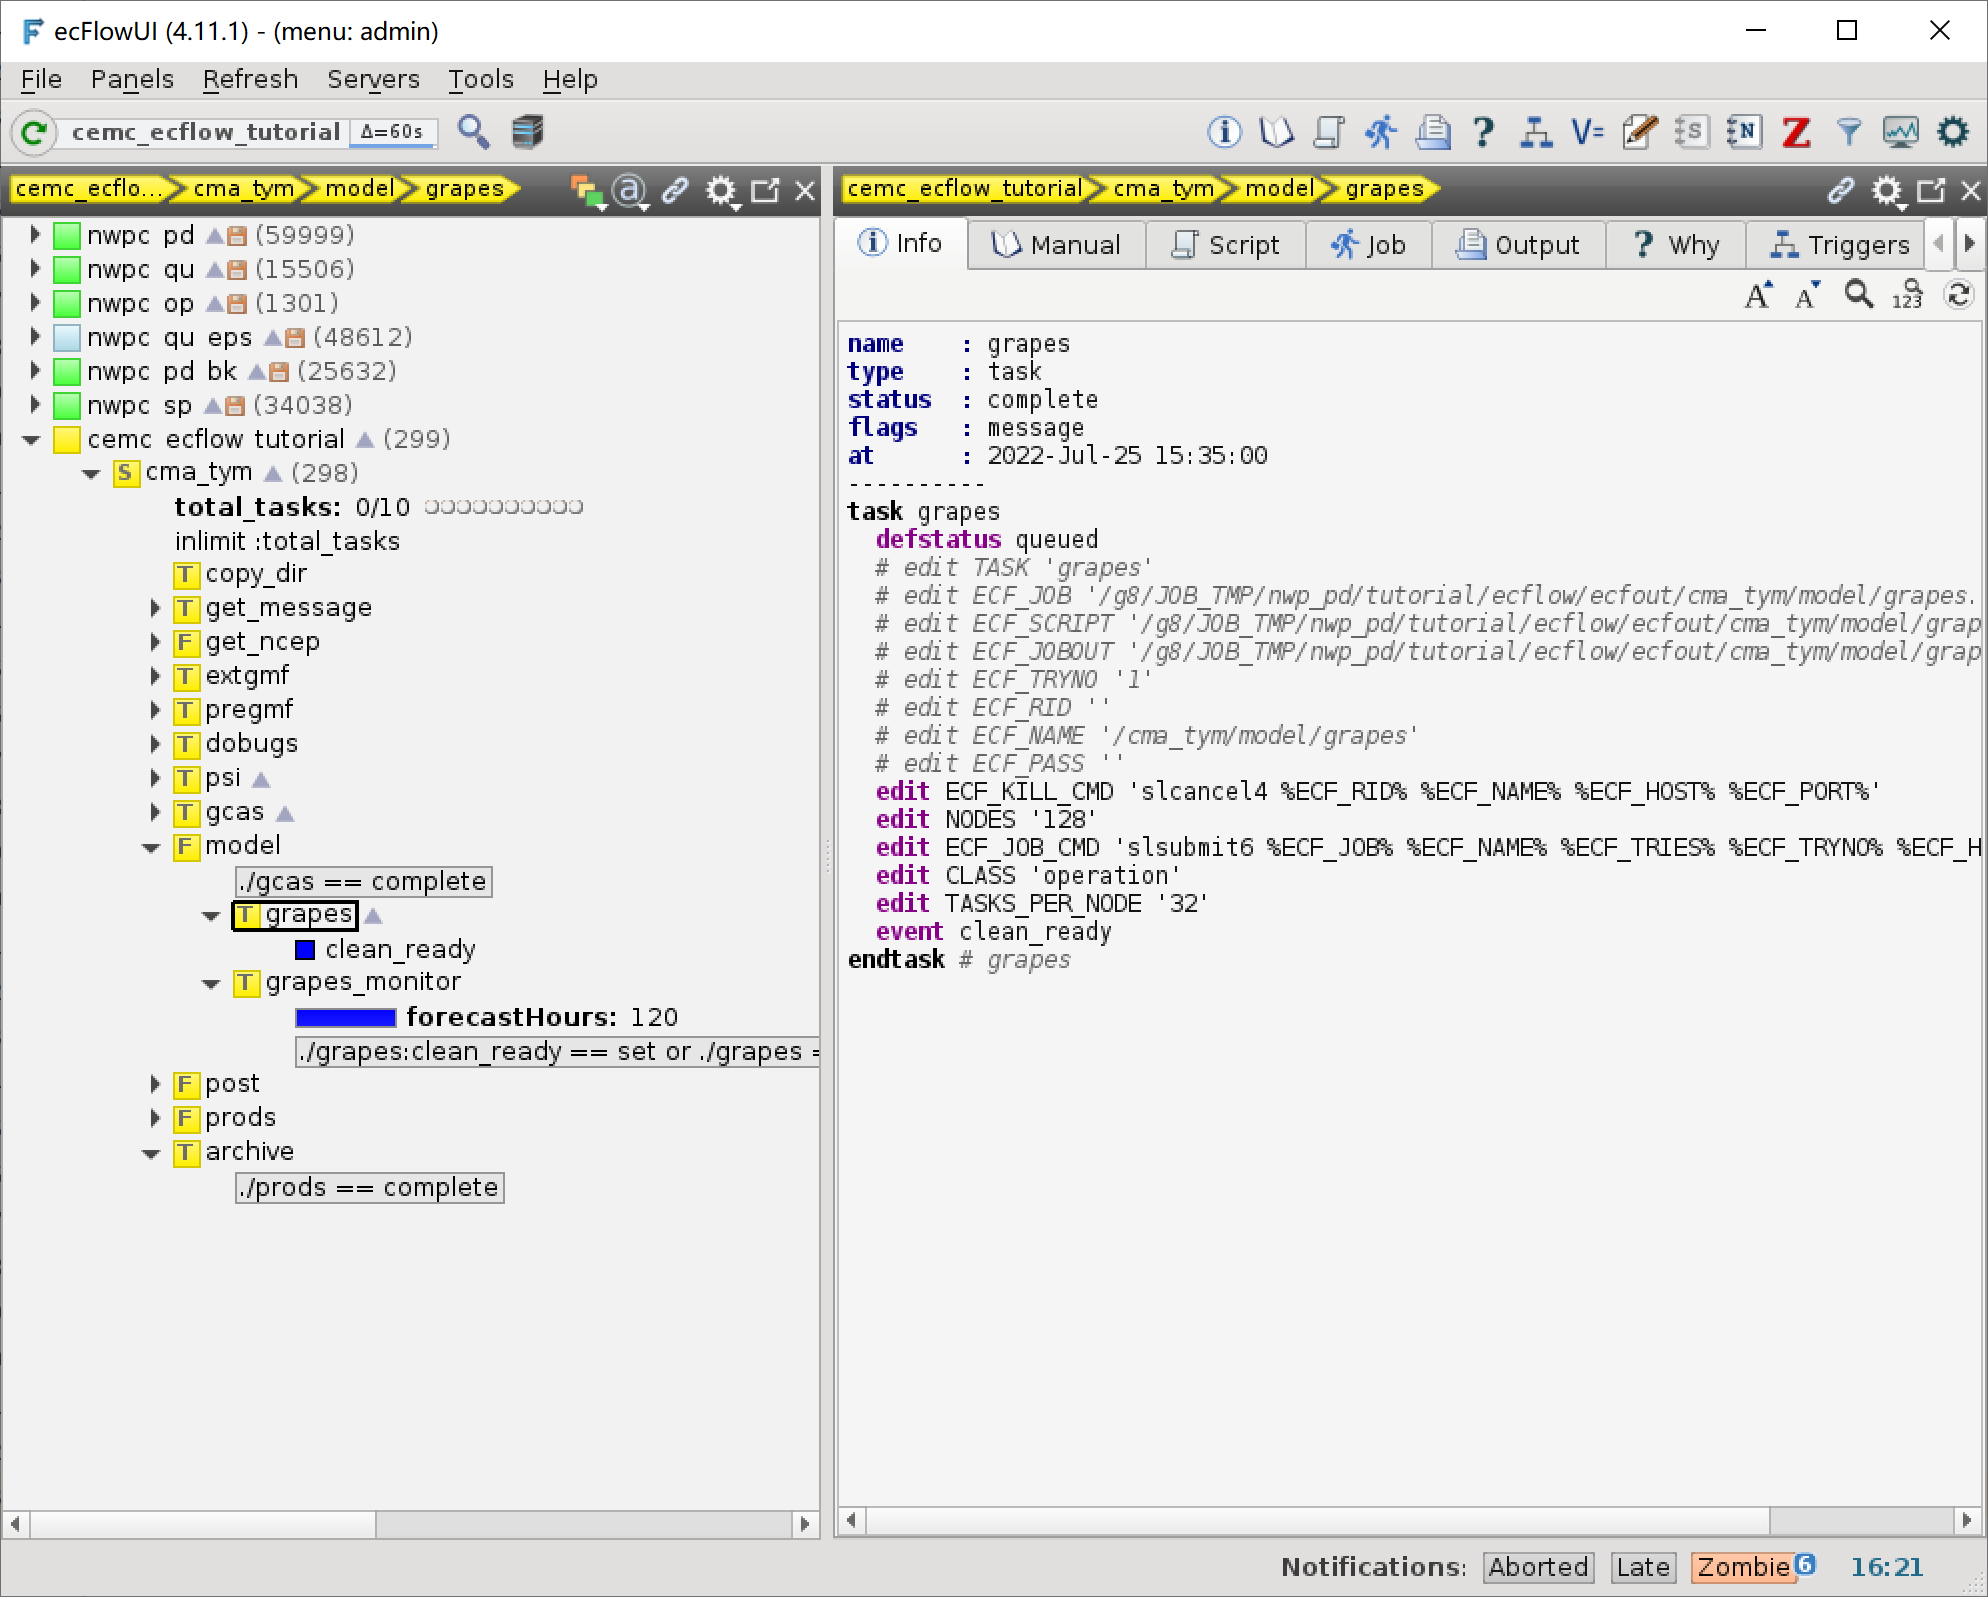
Task: Click the Aborted notification button
Action: pos(1538,1567)
